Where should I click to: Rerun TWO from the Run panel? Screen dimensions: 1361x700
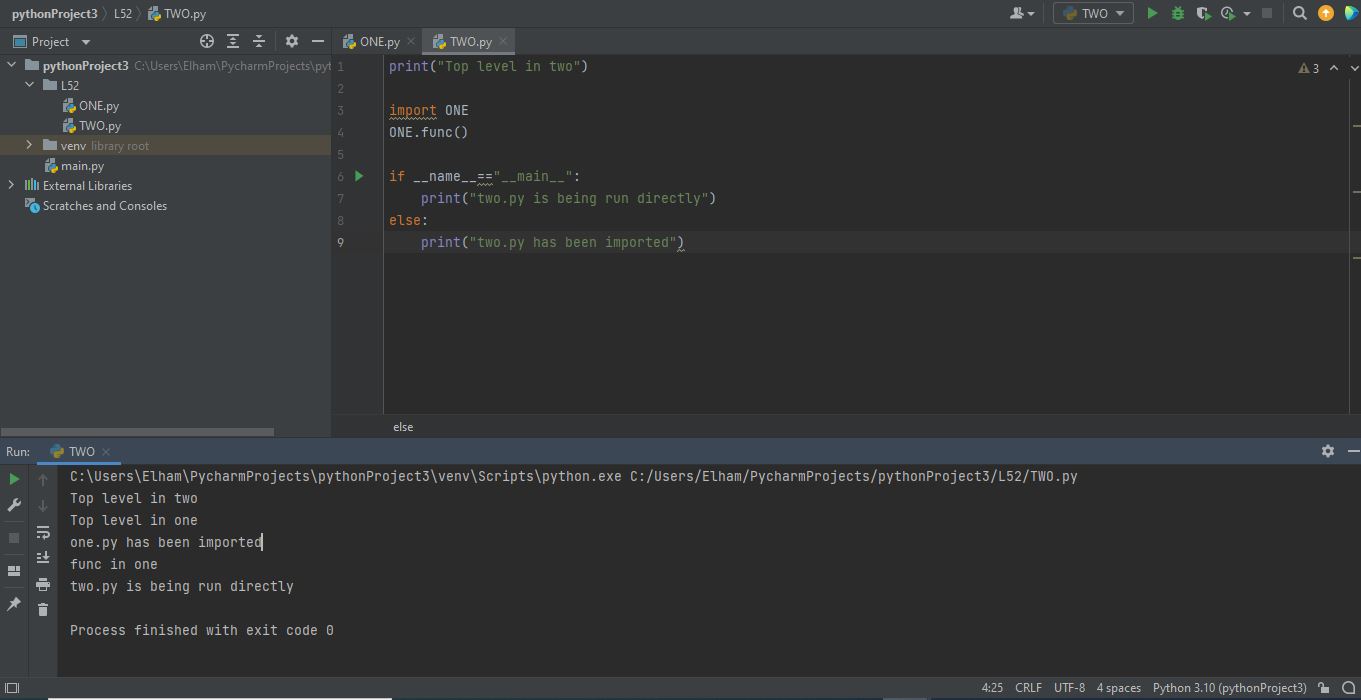click(x=14, y=480)
